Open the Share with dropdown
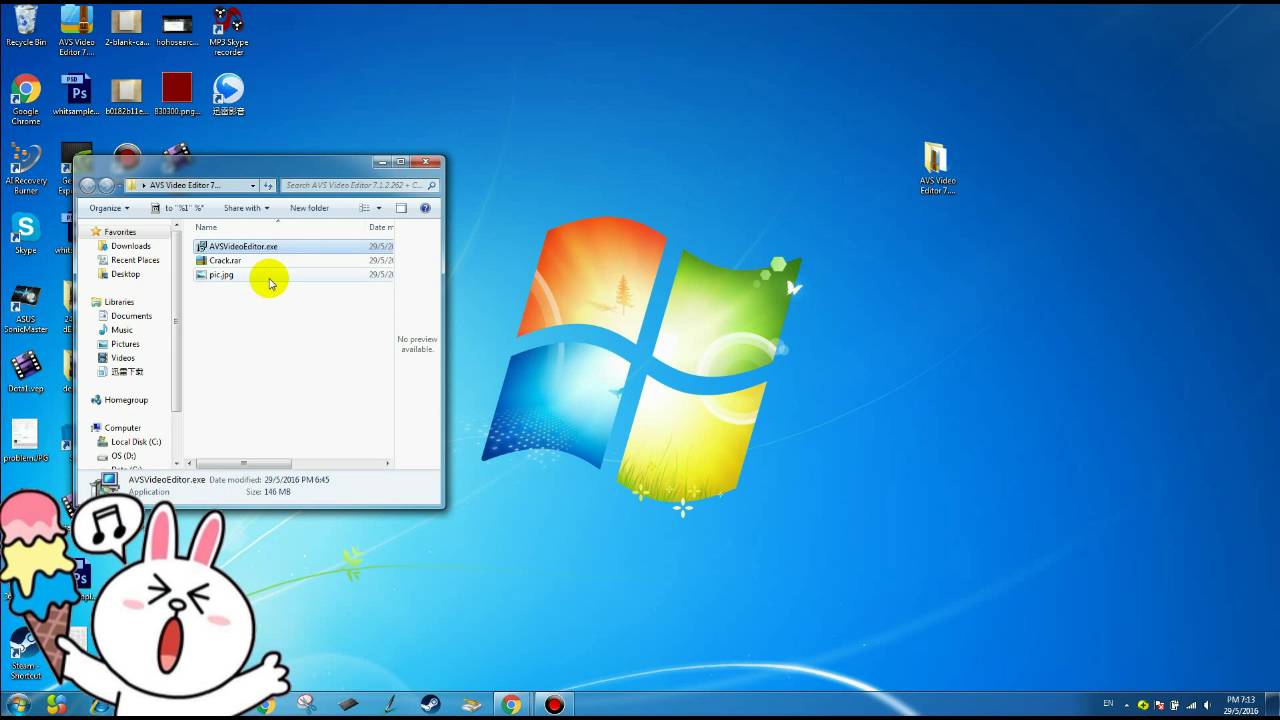 click(246, 208)
